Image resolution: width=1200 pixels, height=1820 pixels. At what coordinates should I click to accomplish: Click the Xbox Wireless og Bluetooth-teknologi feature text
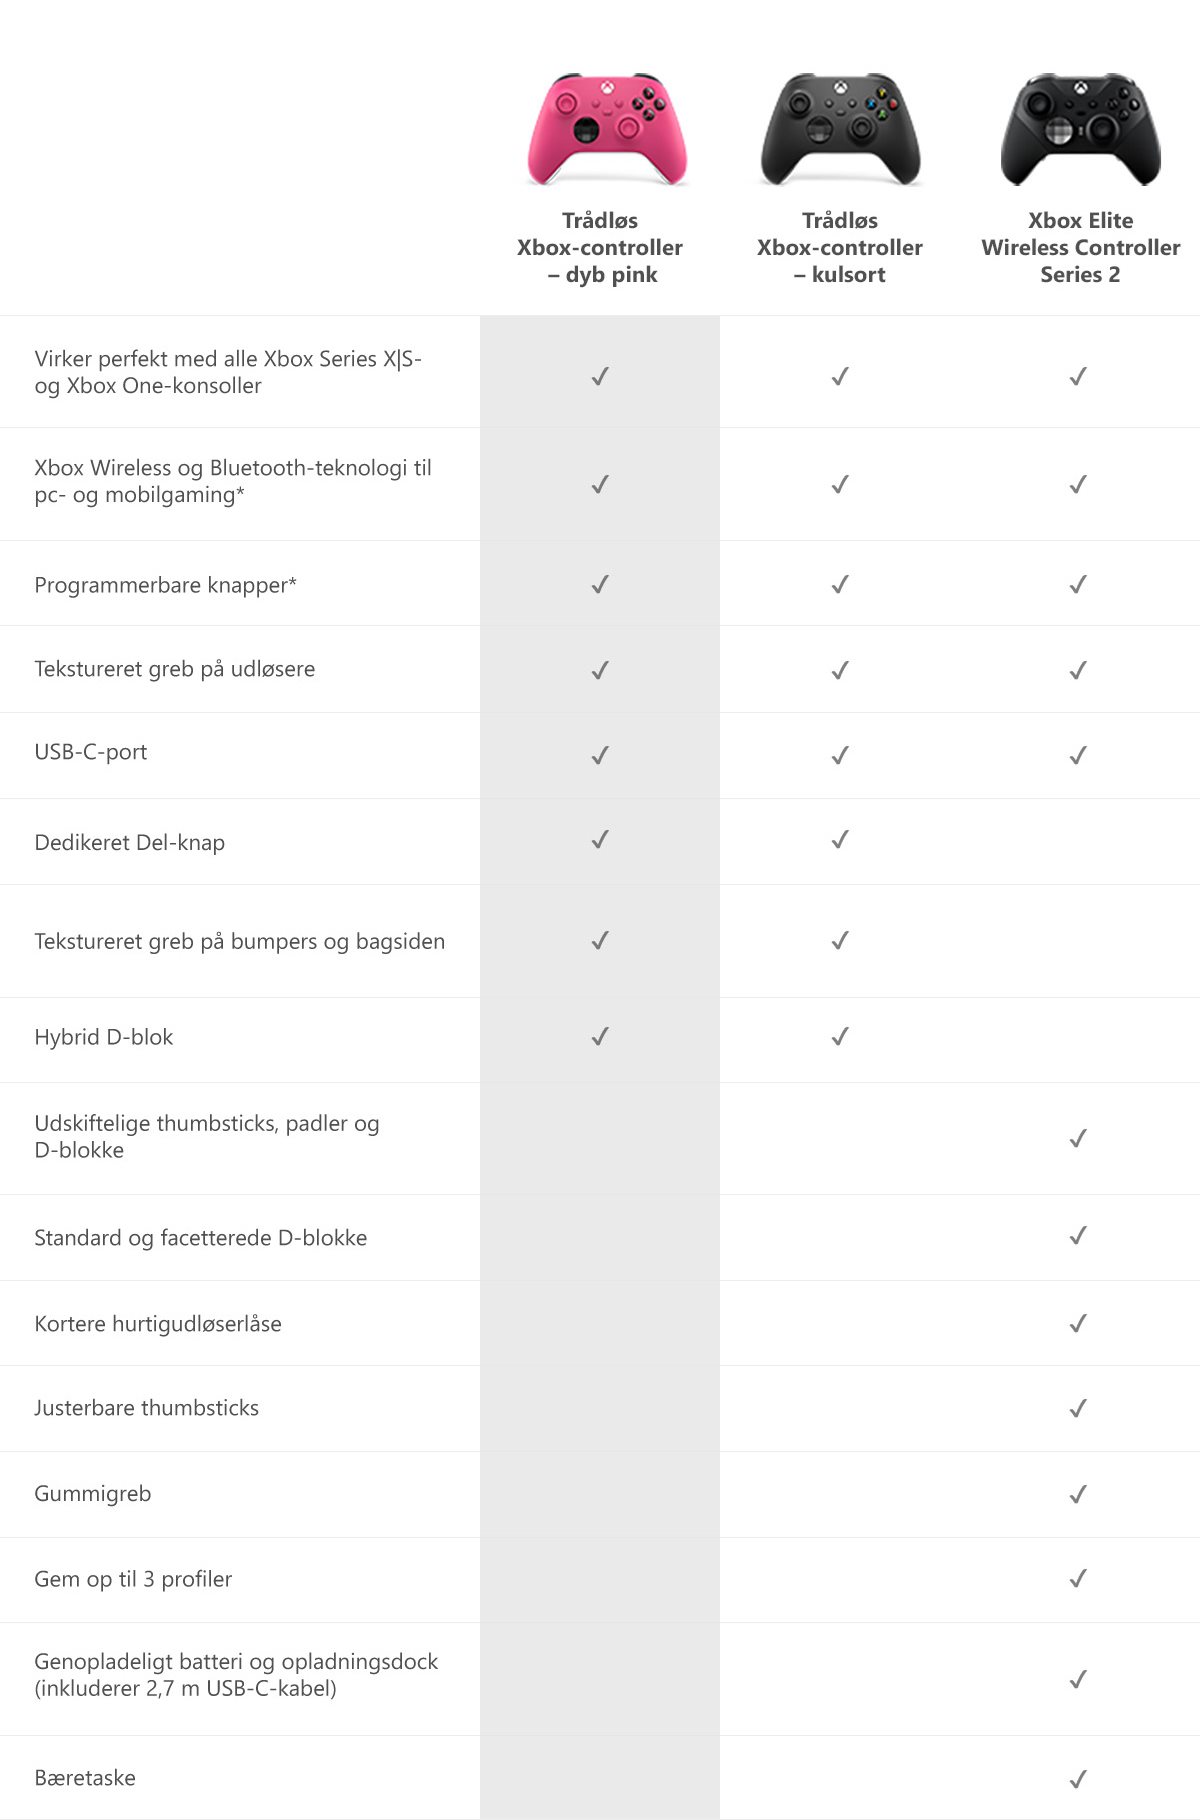233,481
